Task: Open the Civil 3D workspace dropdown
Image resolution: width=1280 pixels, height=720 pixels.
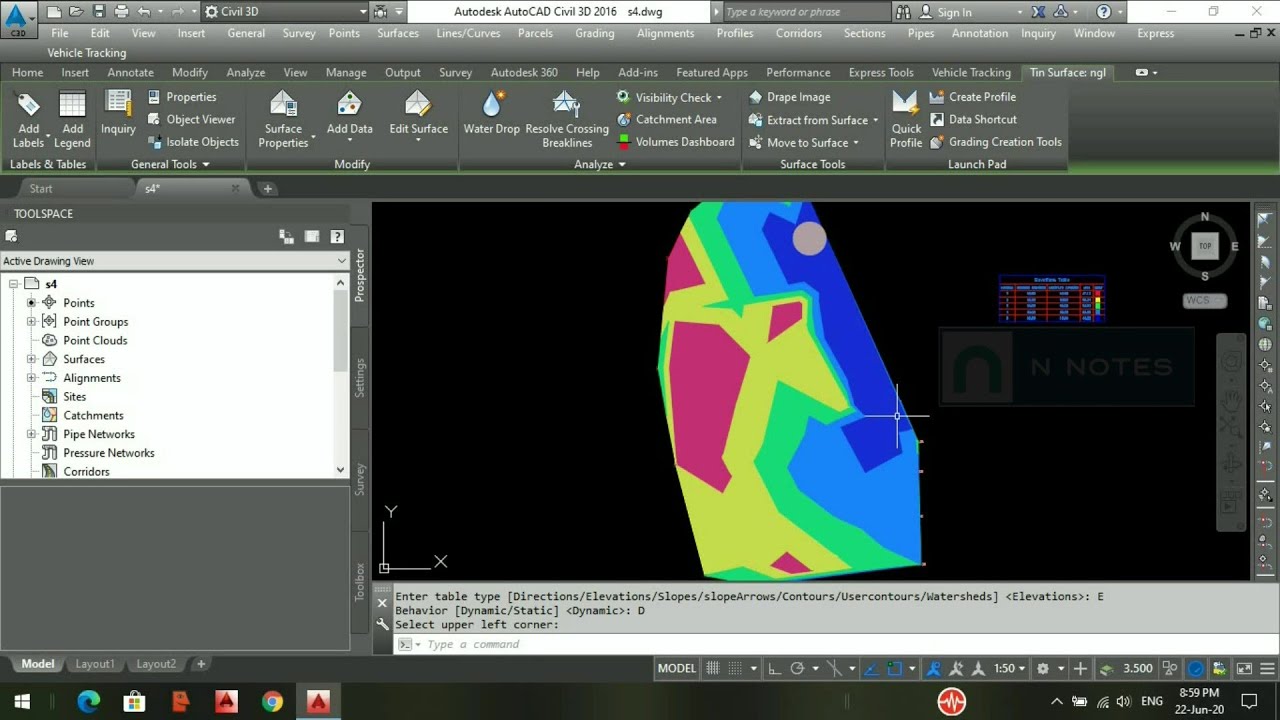Action: click(x=285, y=12)
